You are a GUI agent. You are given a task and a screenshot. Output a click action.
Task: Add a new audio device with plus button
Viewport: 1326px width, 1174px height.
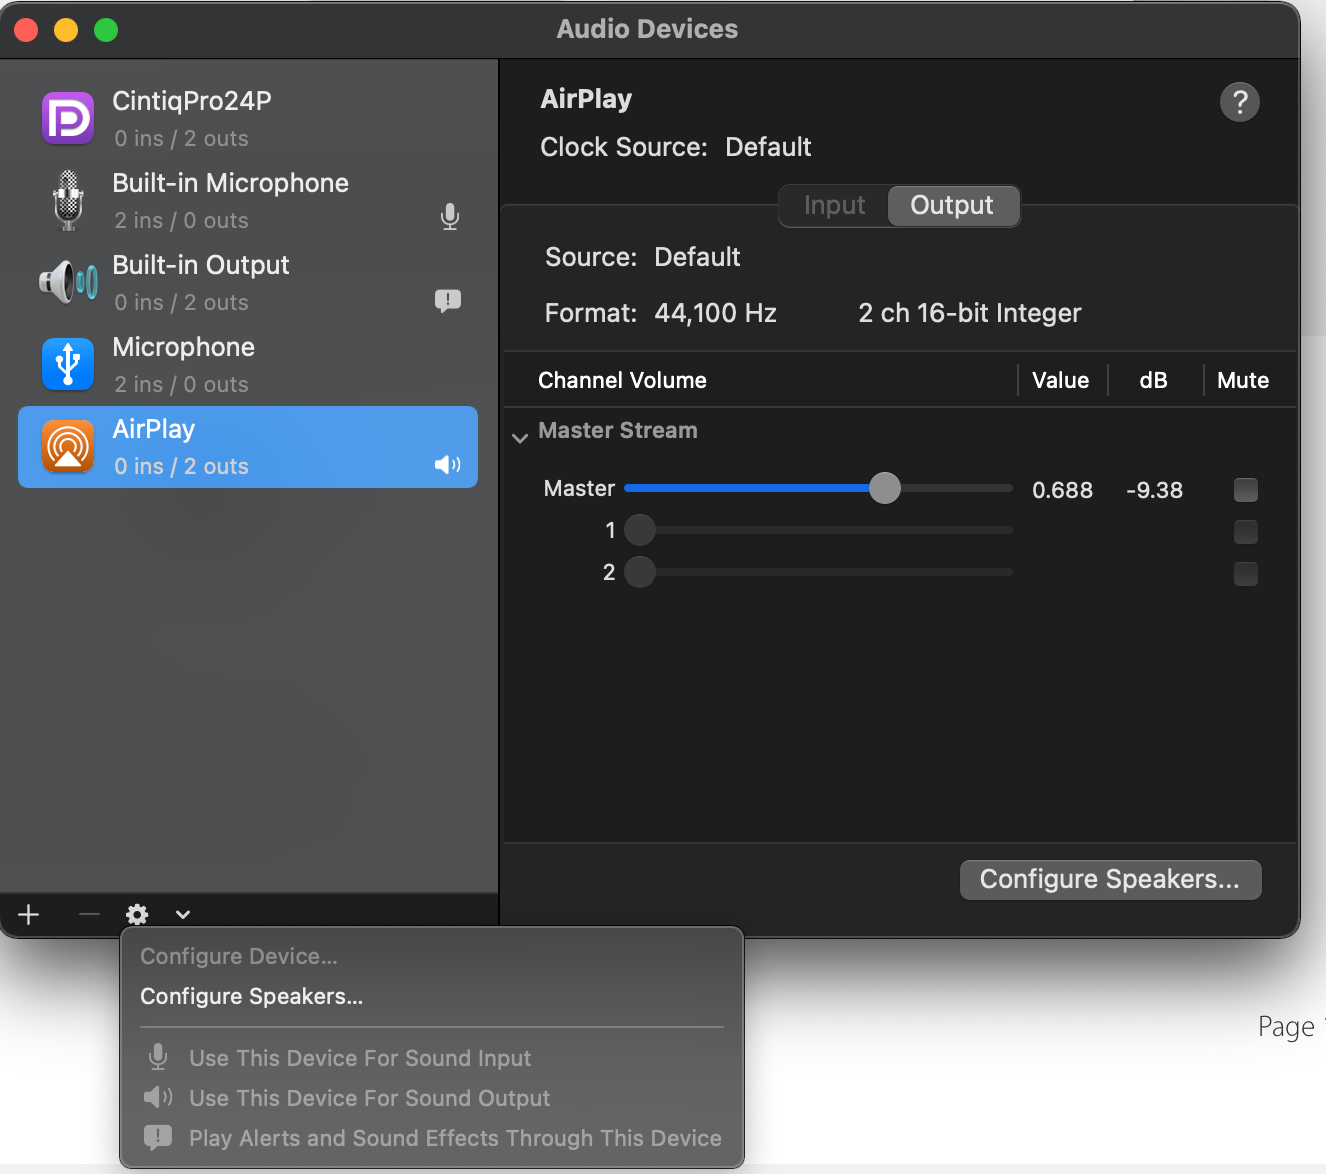29,914
